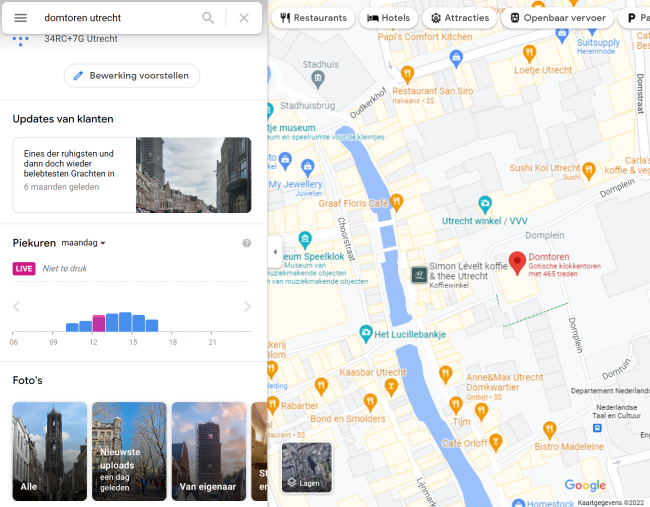The image size is (650, 507).
Task: Go to next day in popular times
Action: [247, 307]
